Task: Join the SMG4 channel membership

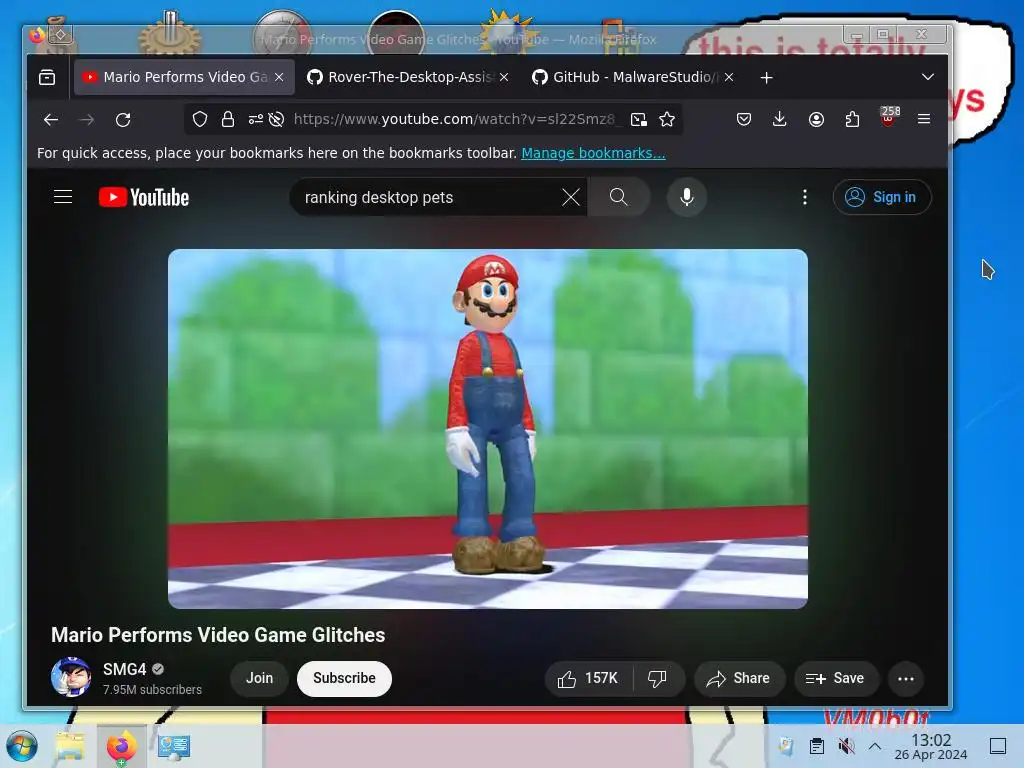Action: pos(259,679)
